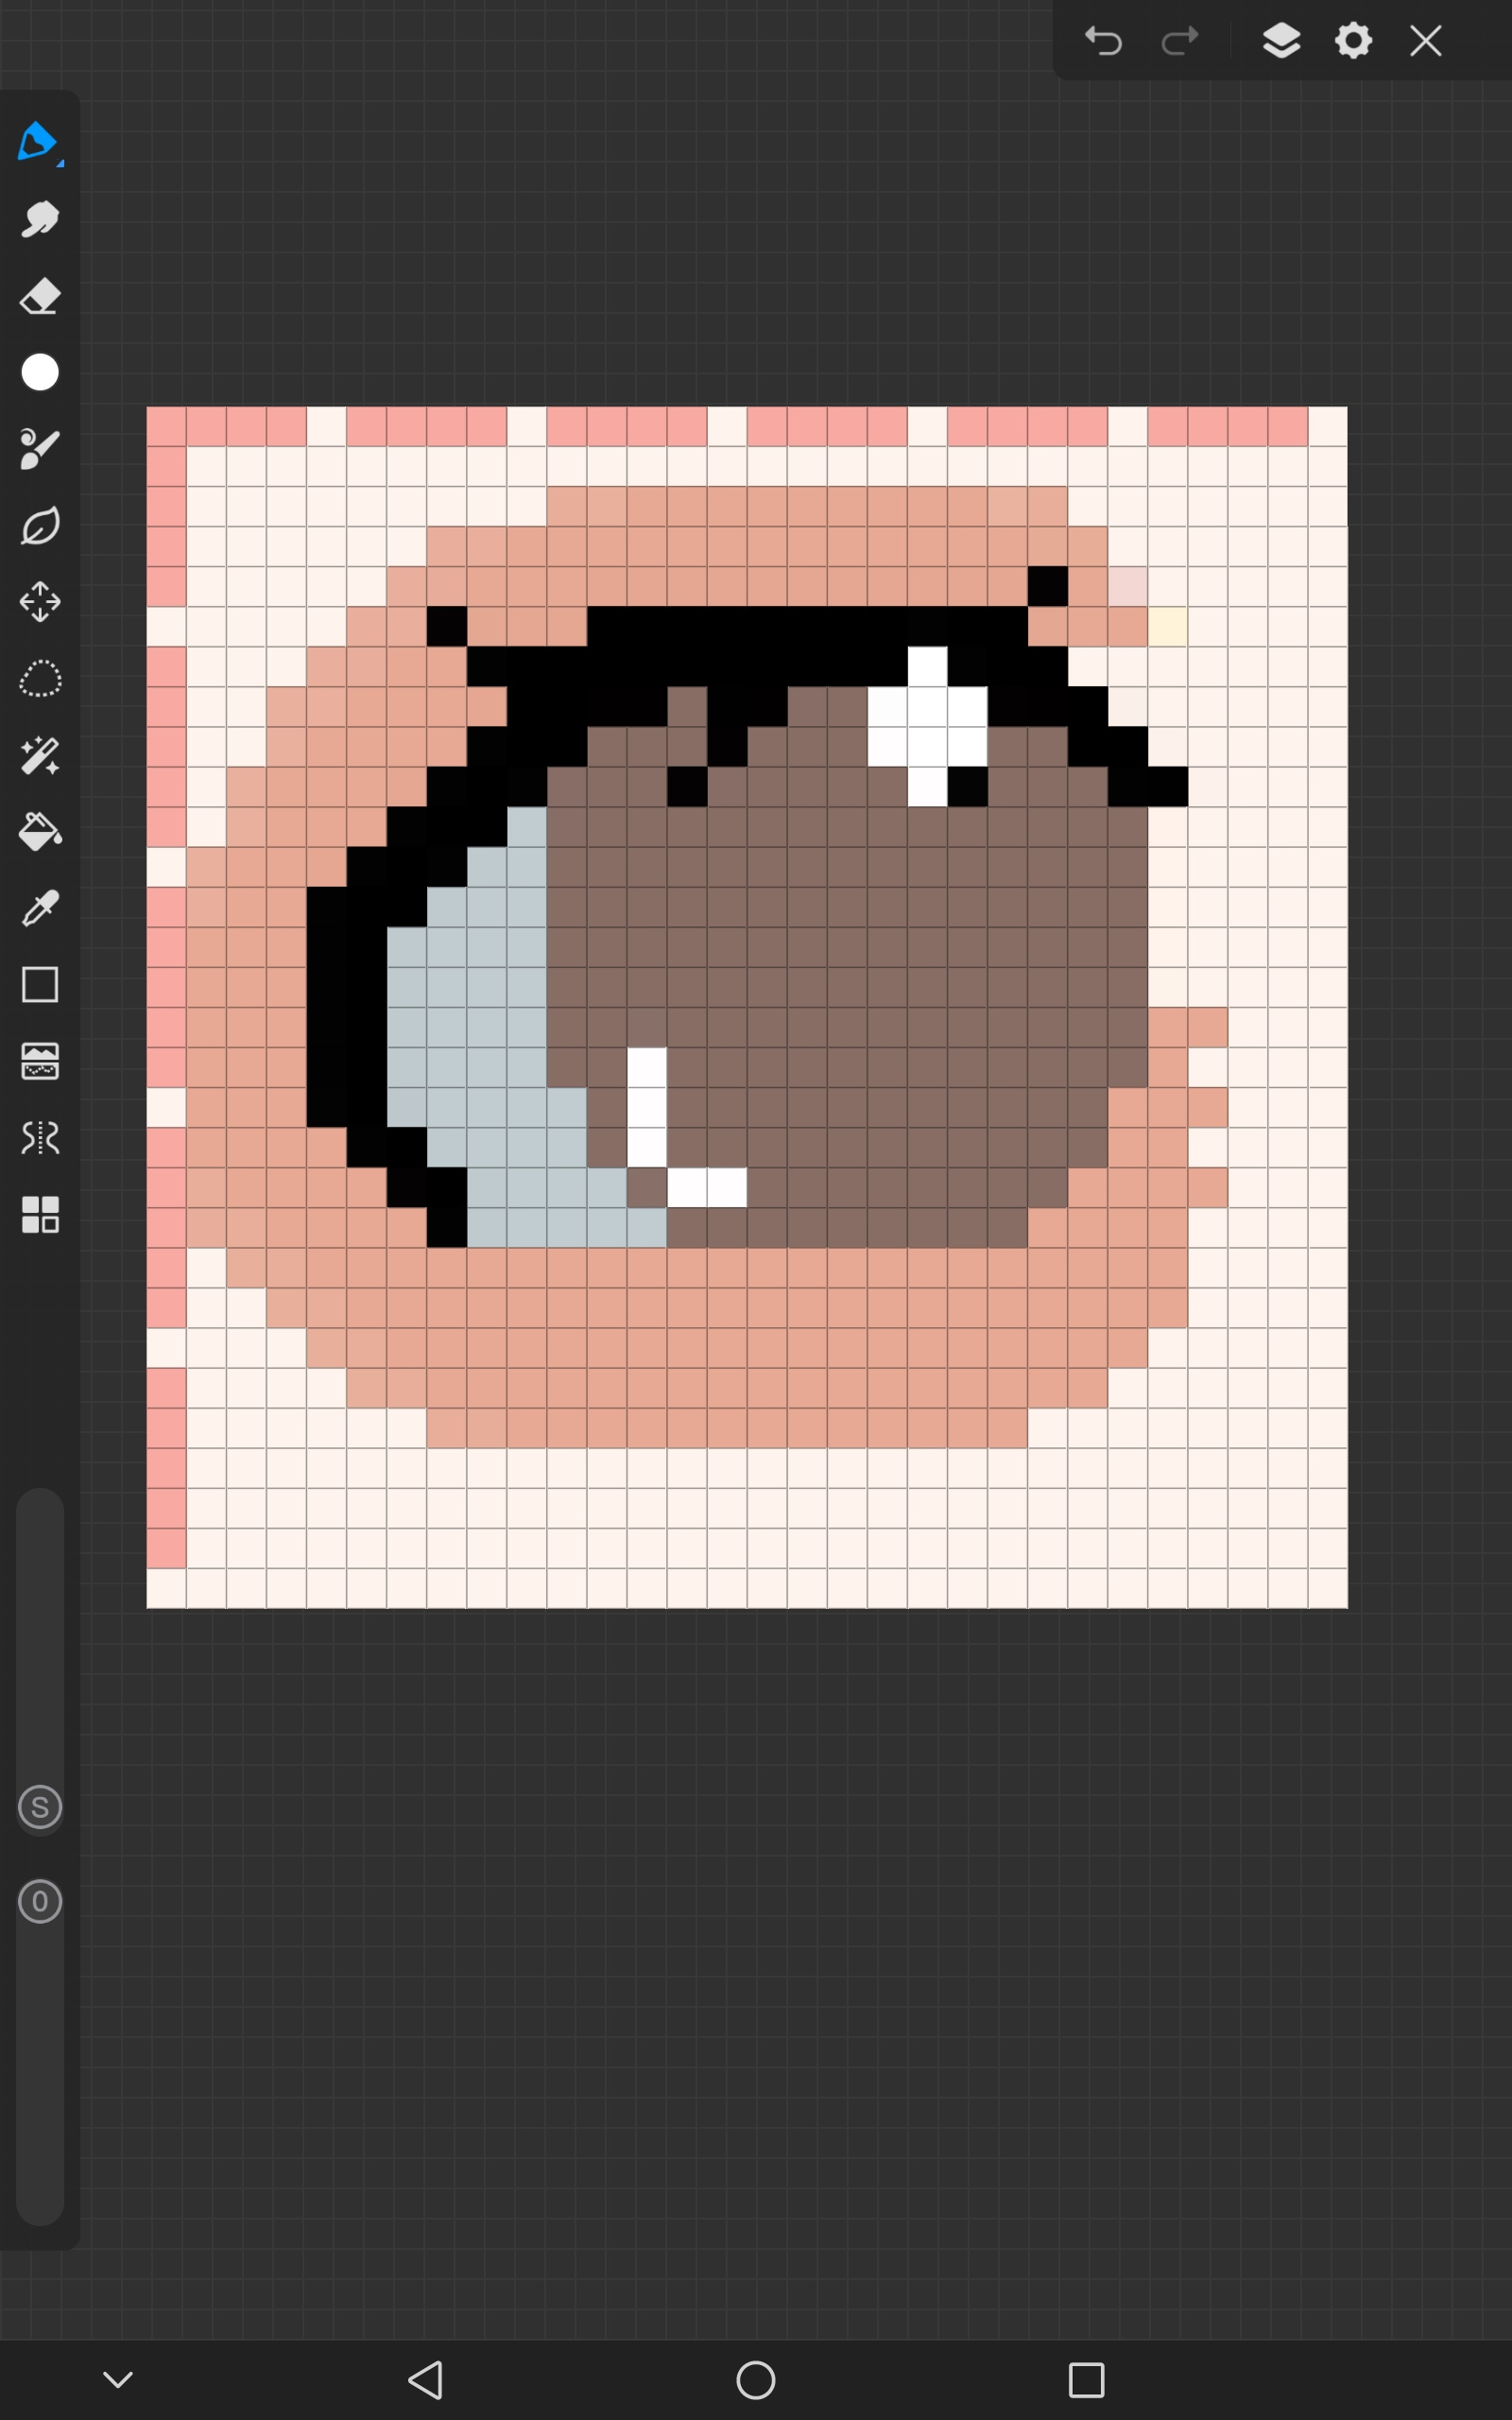Pick the dotted lasso selection tool
1512x2420 pixels.
(x=40, y=679)
